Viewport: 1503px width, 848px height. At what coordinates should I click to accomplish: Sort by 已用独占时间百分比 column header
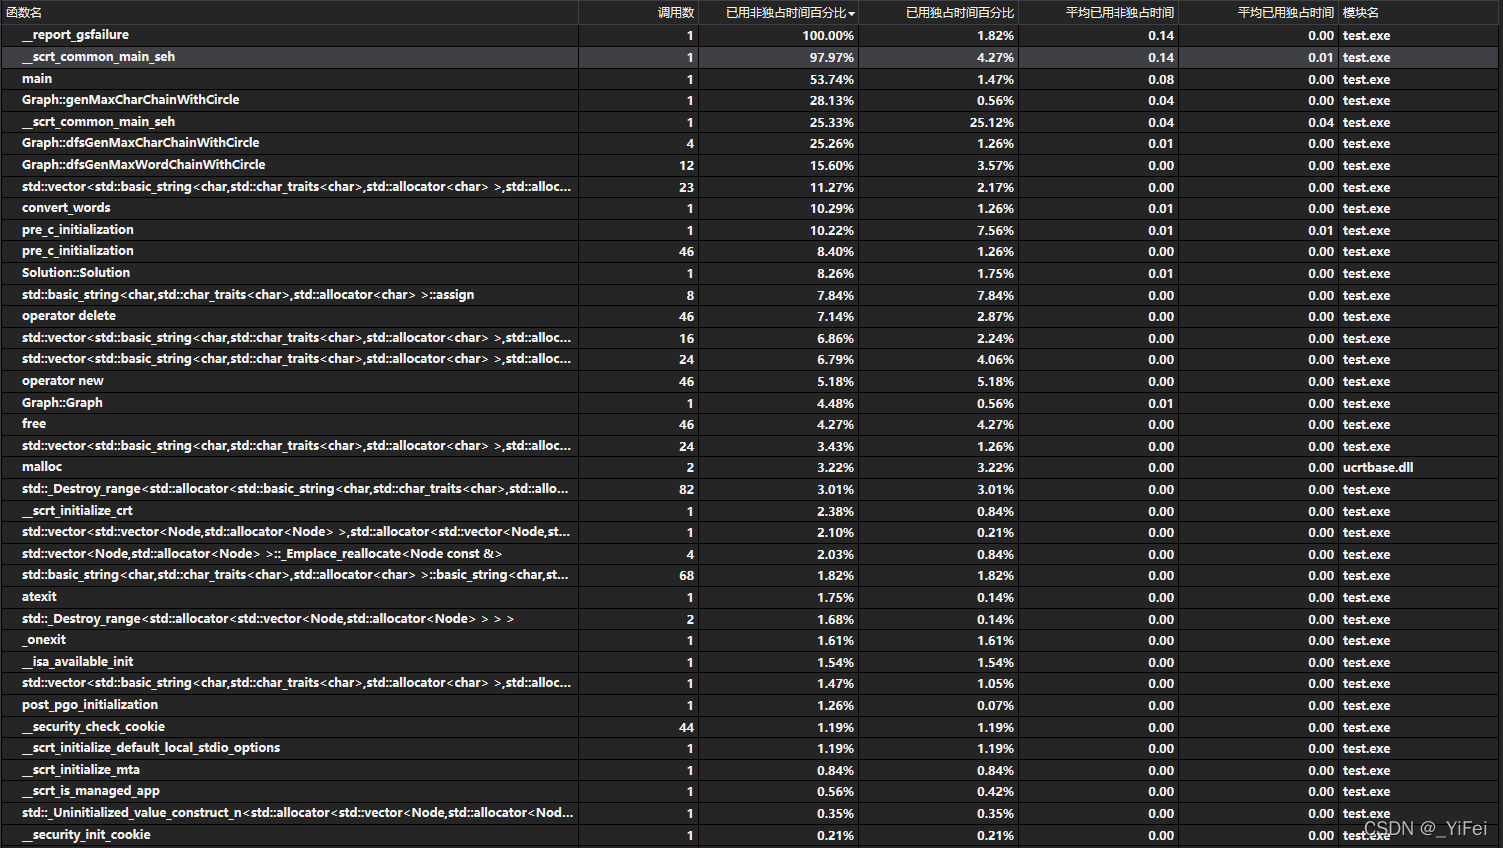tap(939, 12)
